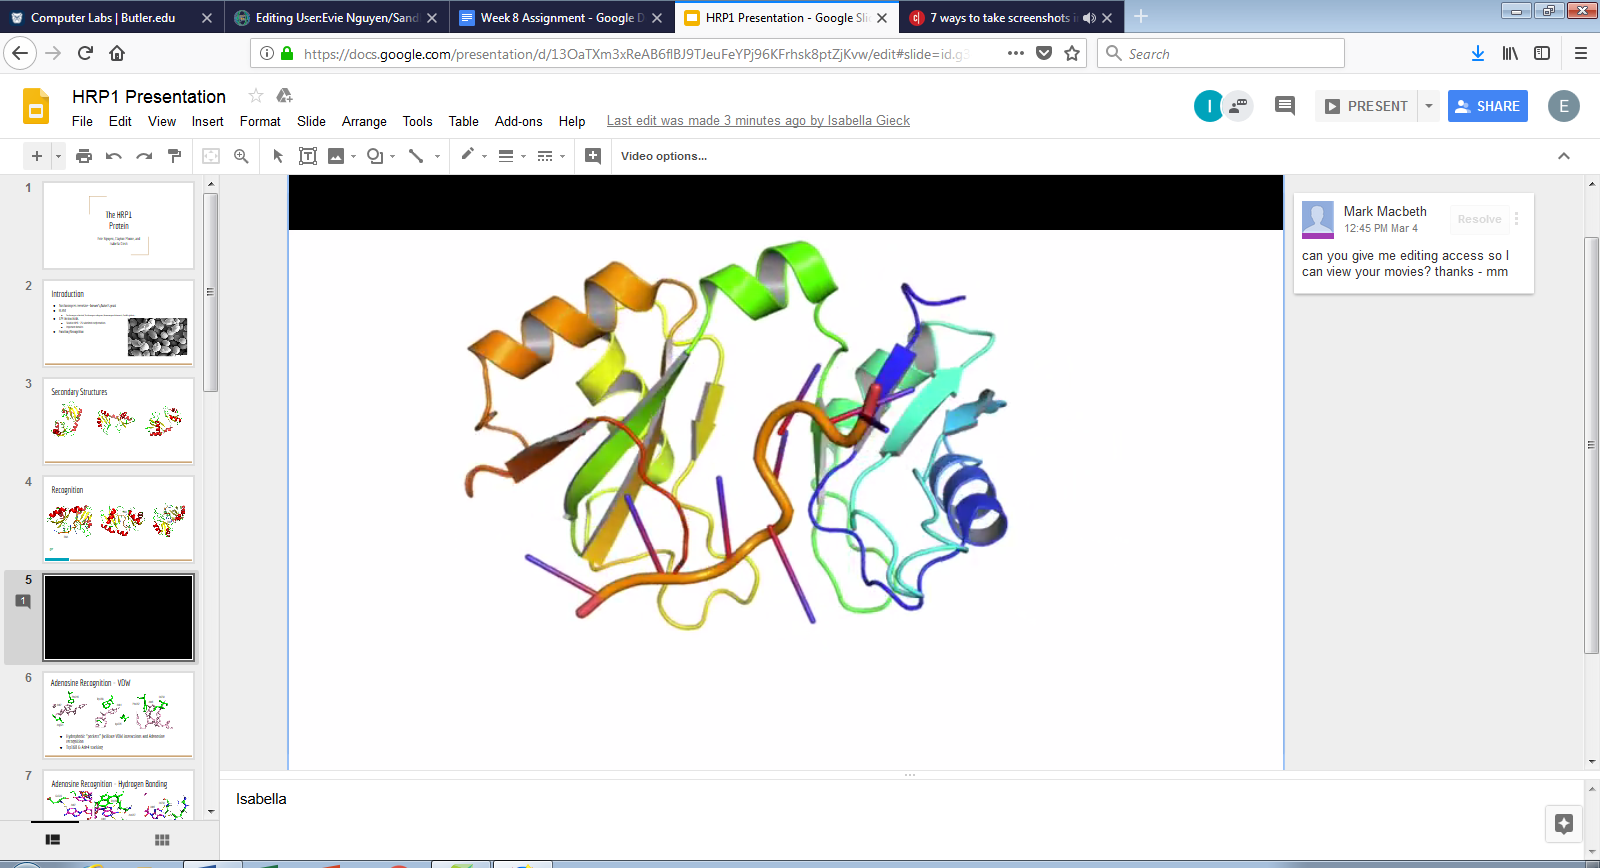Open the Present options dropdown arrow
This screenshot has width=1600, height=868.
click(1429, 106)
